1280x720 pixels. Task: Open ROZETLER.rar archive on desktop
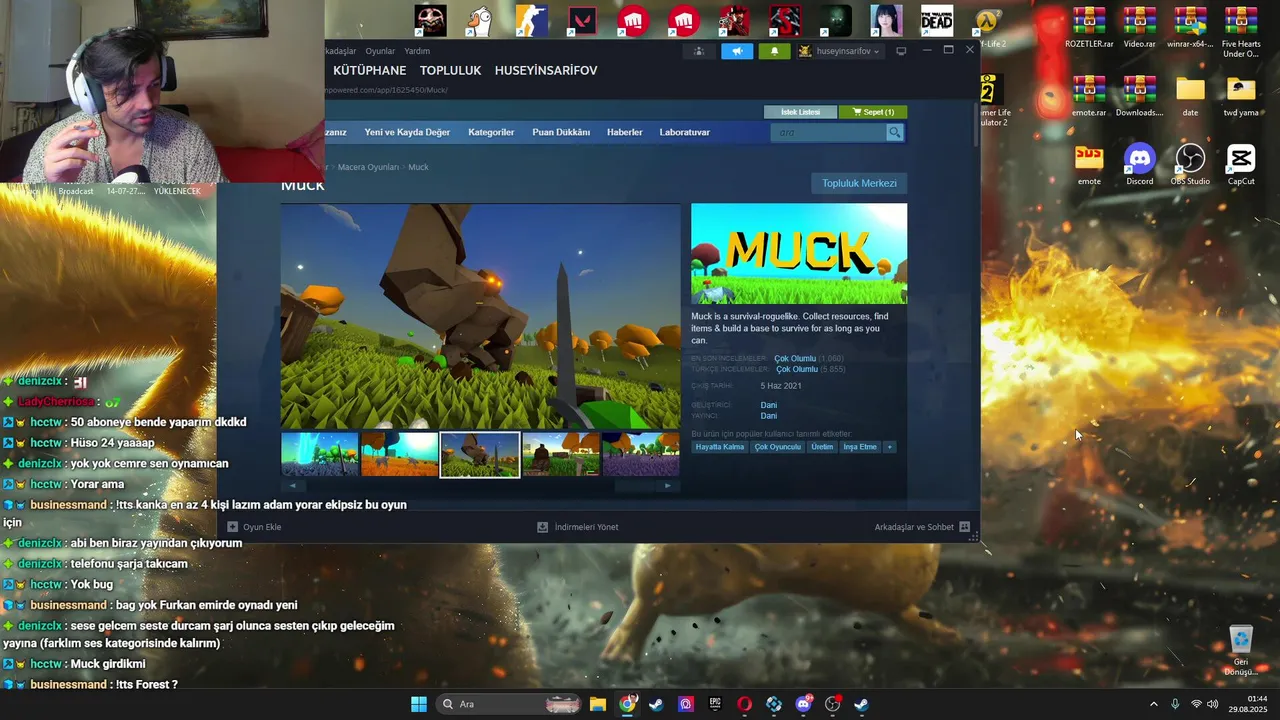pos(1089,27)
